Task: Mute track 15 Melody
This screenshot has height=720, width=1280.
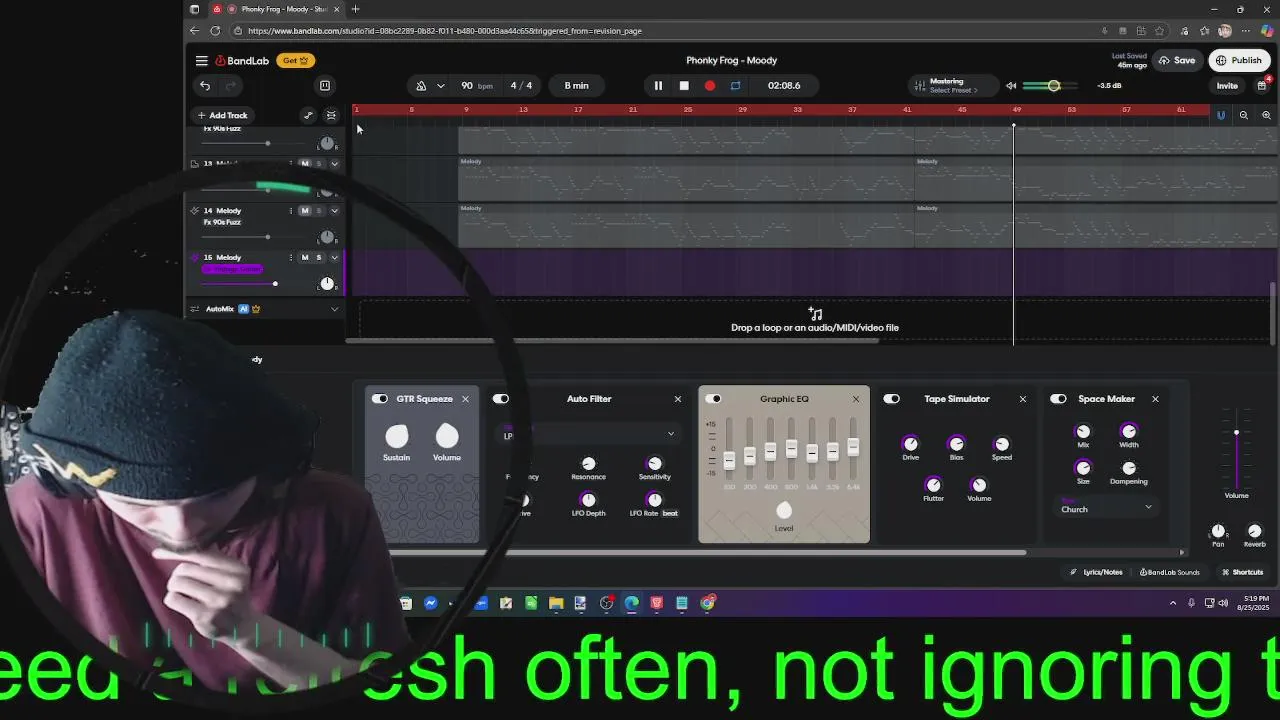Action: [305, 258]
